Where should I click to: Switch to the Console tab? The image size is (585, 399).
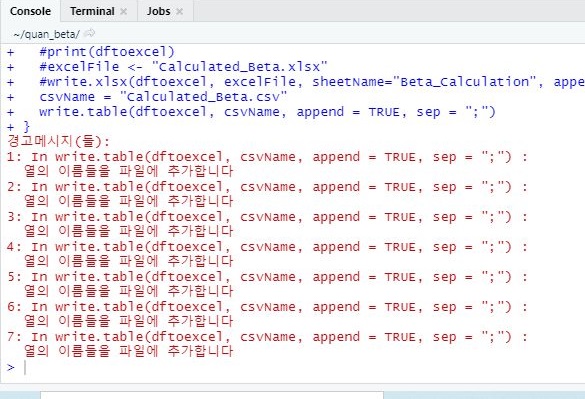coord(31,11)
